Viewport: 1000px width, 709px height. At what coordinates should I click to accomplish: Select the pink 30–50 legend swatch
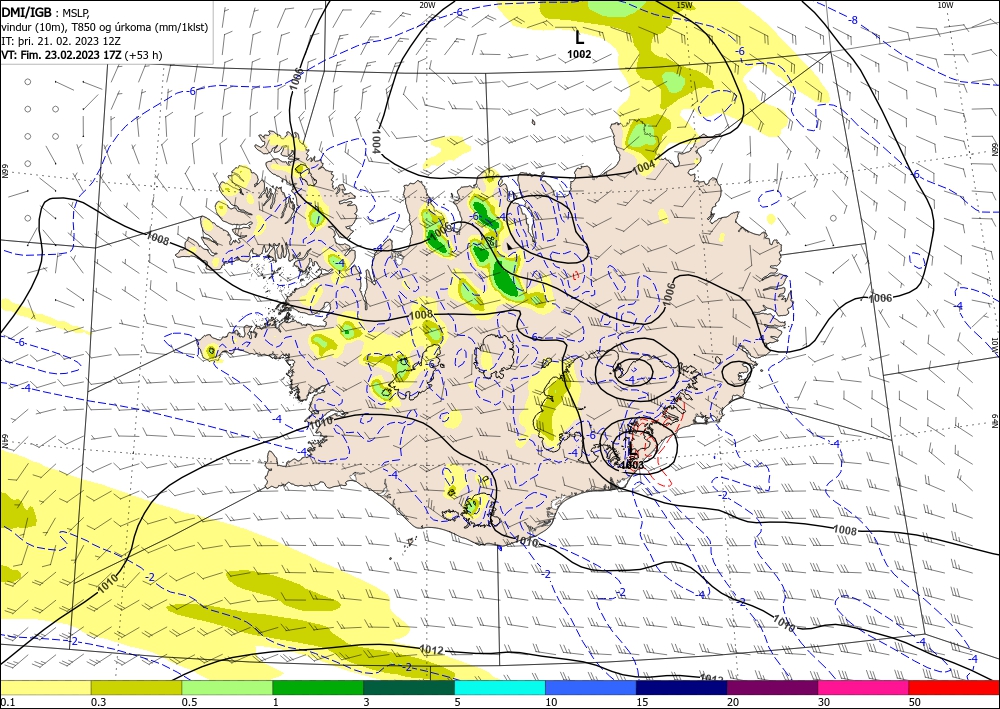pos(864,687)
